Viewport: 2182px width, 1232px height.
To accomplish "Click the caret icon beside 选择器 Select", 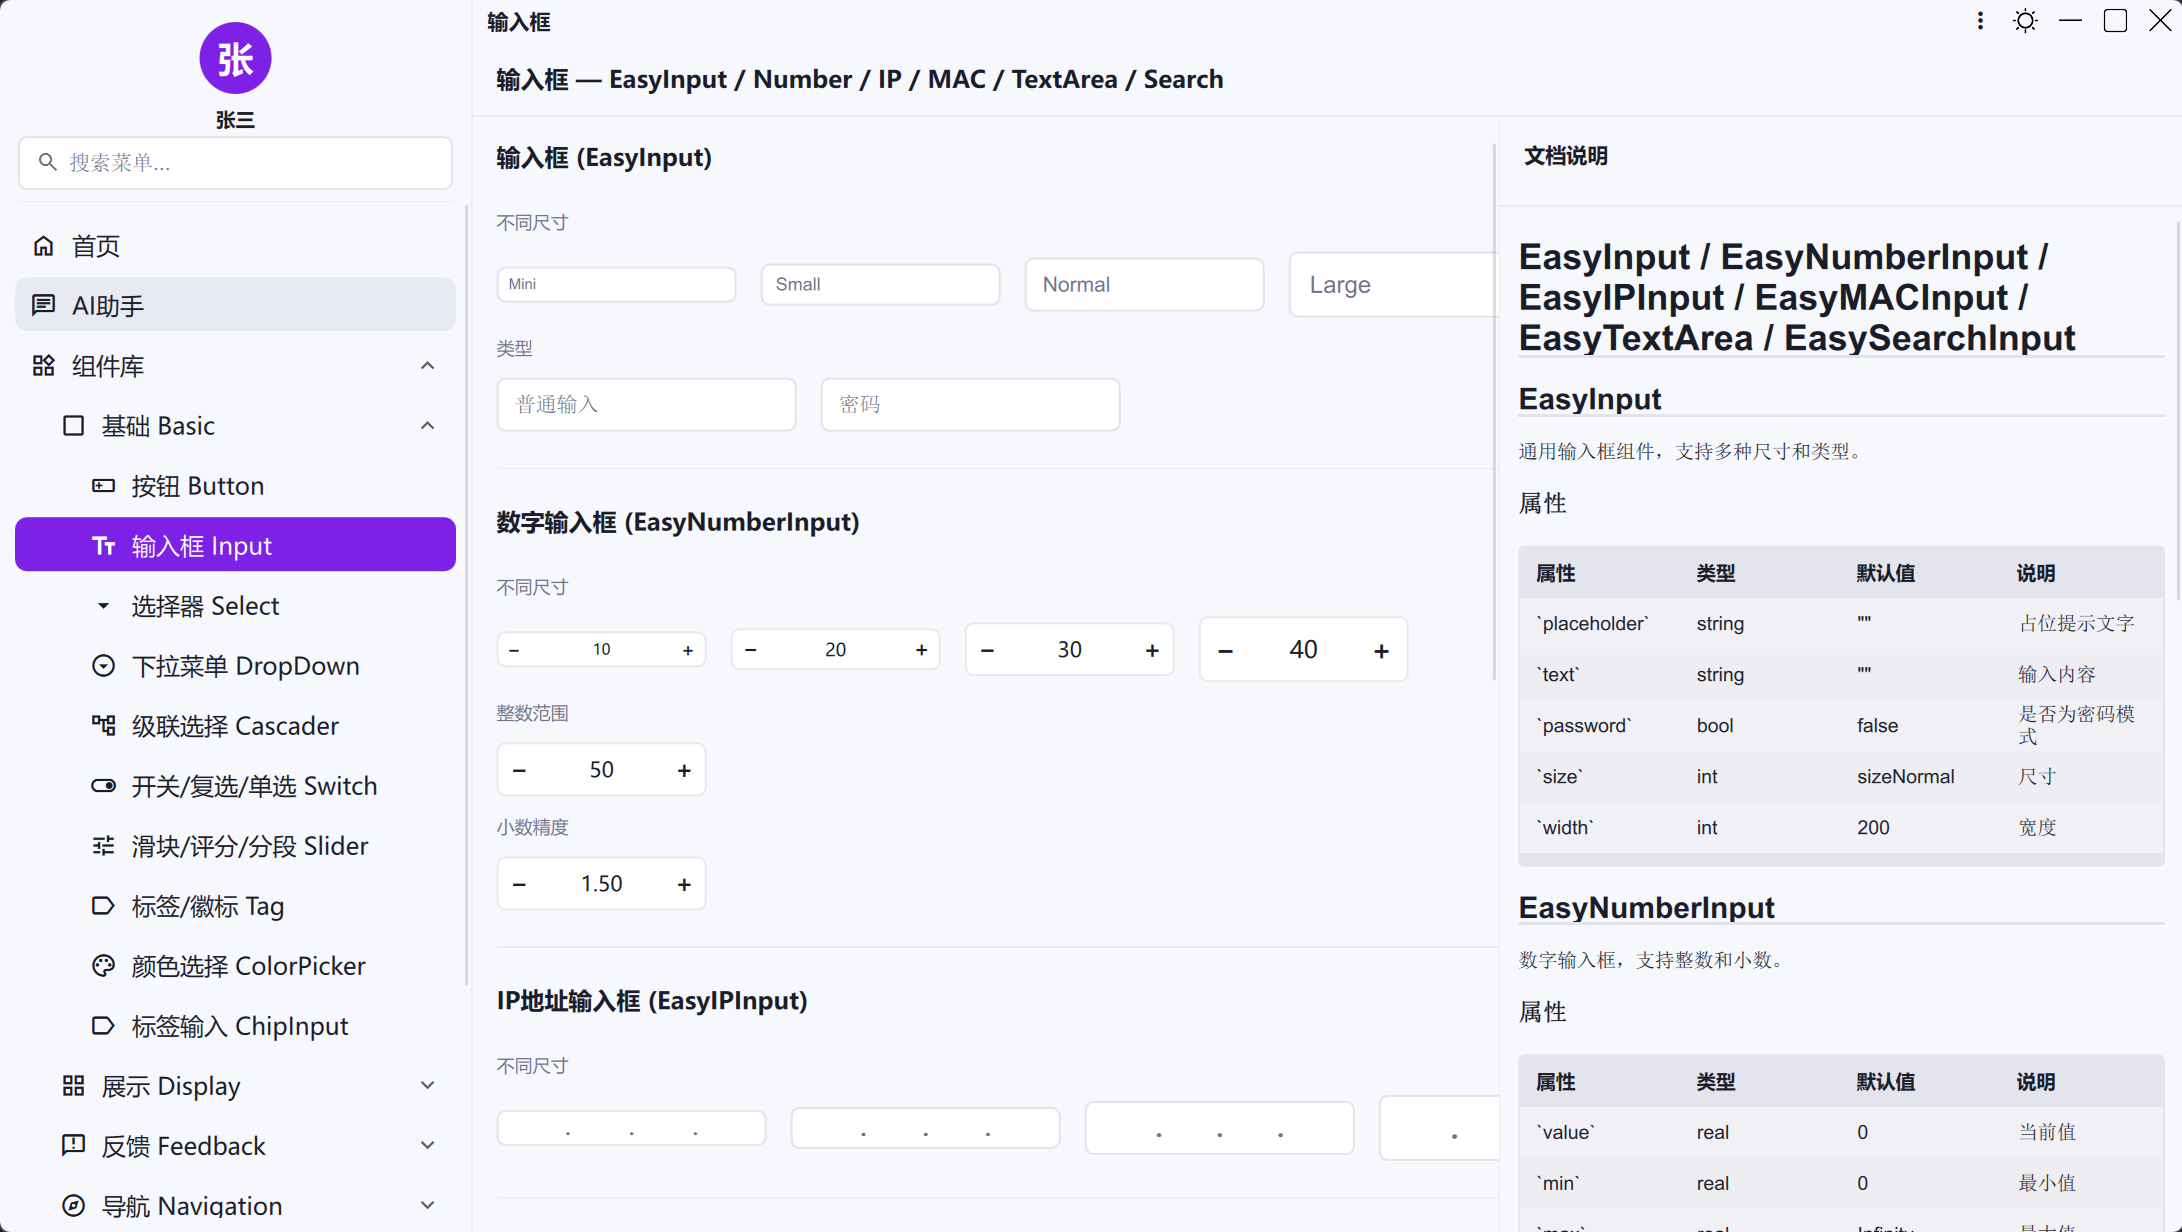I will pyautogui.click(x=103, y=606).
